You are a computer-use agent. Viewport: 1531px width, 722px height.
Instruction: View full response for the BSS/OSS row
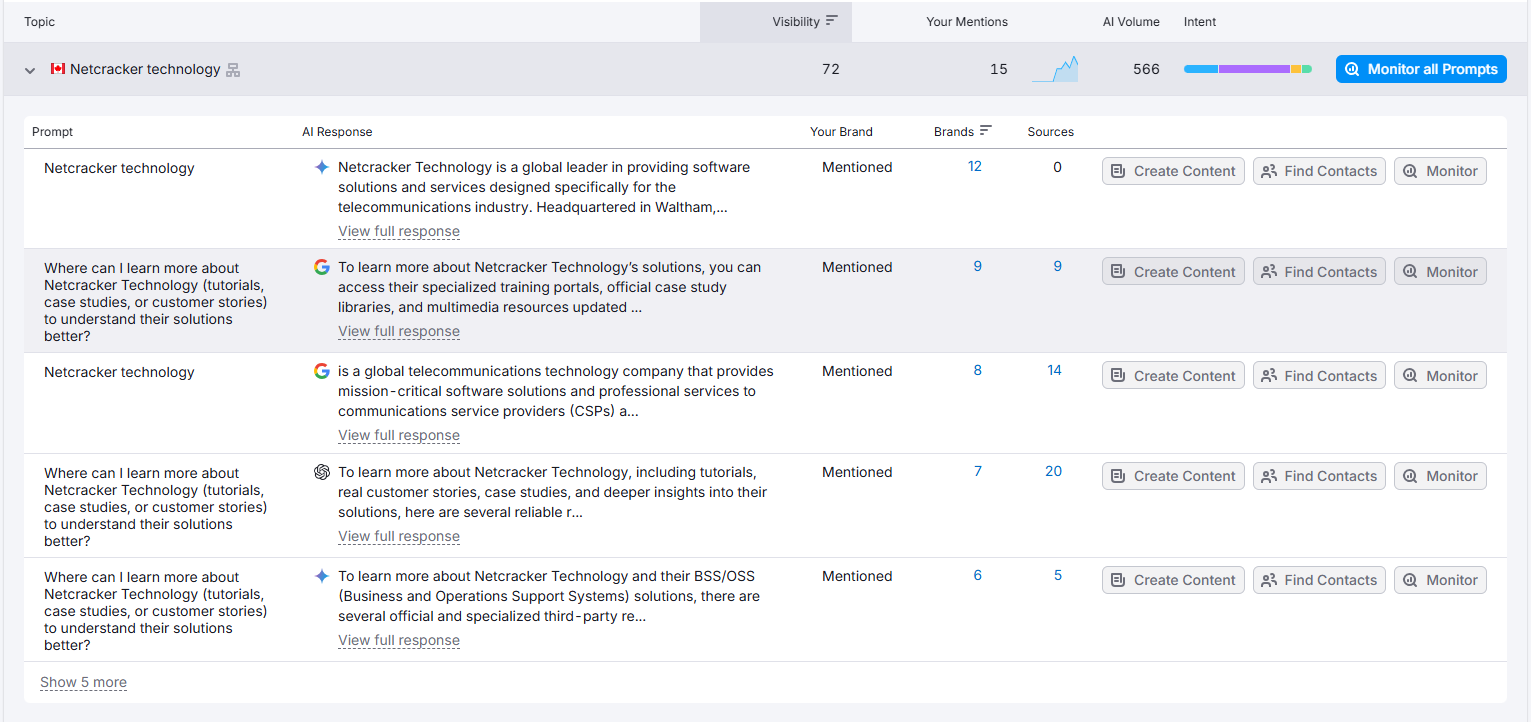pyautogui.click(x=399, y=640)
